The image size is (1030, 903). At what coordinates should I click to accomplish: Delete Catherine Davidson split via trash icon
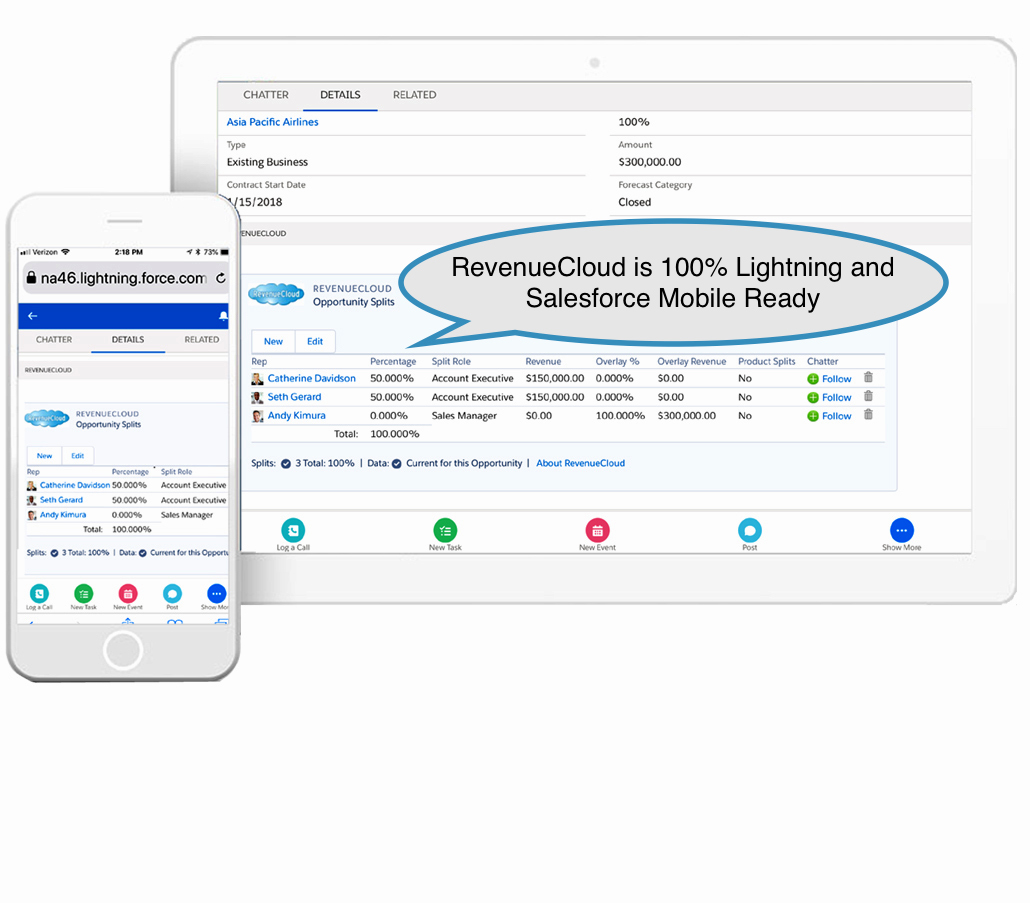coord(868,378)
